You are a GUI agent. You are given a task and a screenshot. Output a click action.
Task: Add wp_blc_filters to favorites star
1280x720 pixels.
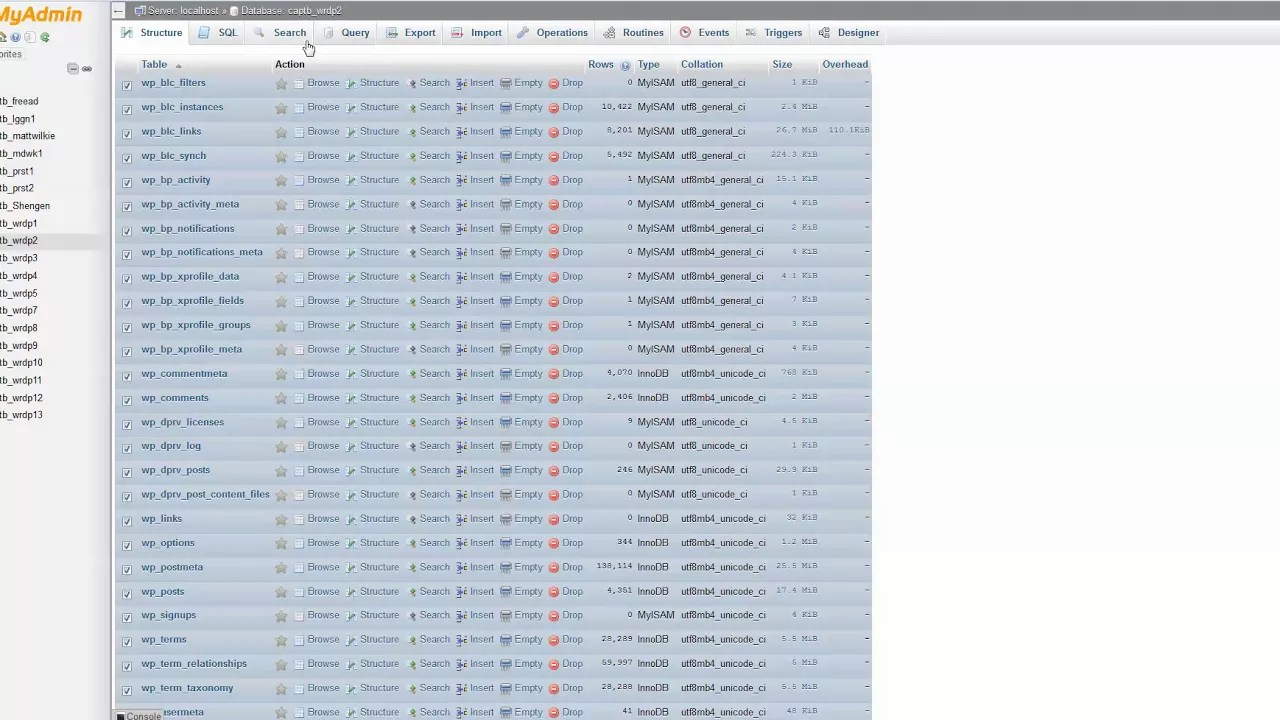pyautogui.click(x=281, y=83)
